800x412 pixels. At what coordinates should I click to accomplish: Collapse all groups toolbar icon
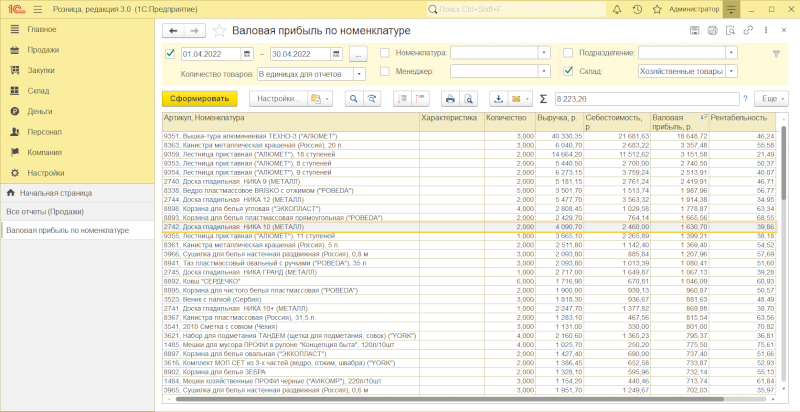[403, 99]
